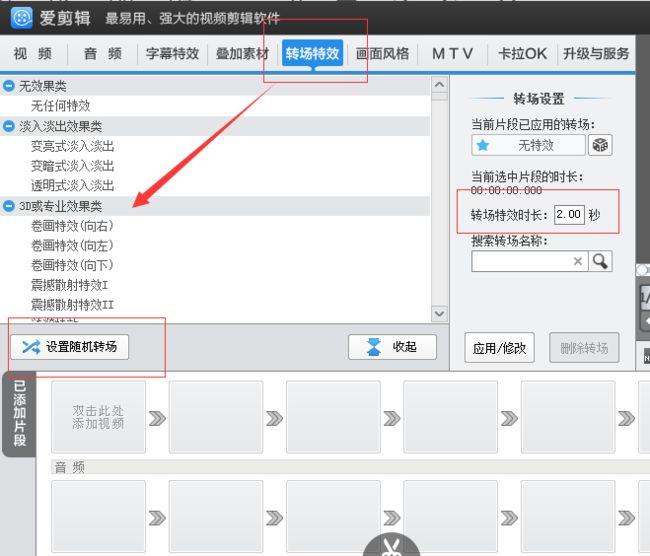This screenshot has width=650, height=556.
Task: Click the 应用/修改 button
Action: (x=500, y=347)
